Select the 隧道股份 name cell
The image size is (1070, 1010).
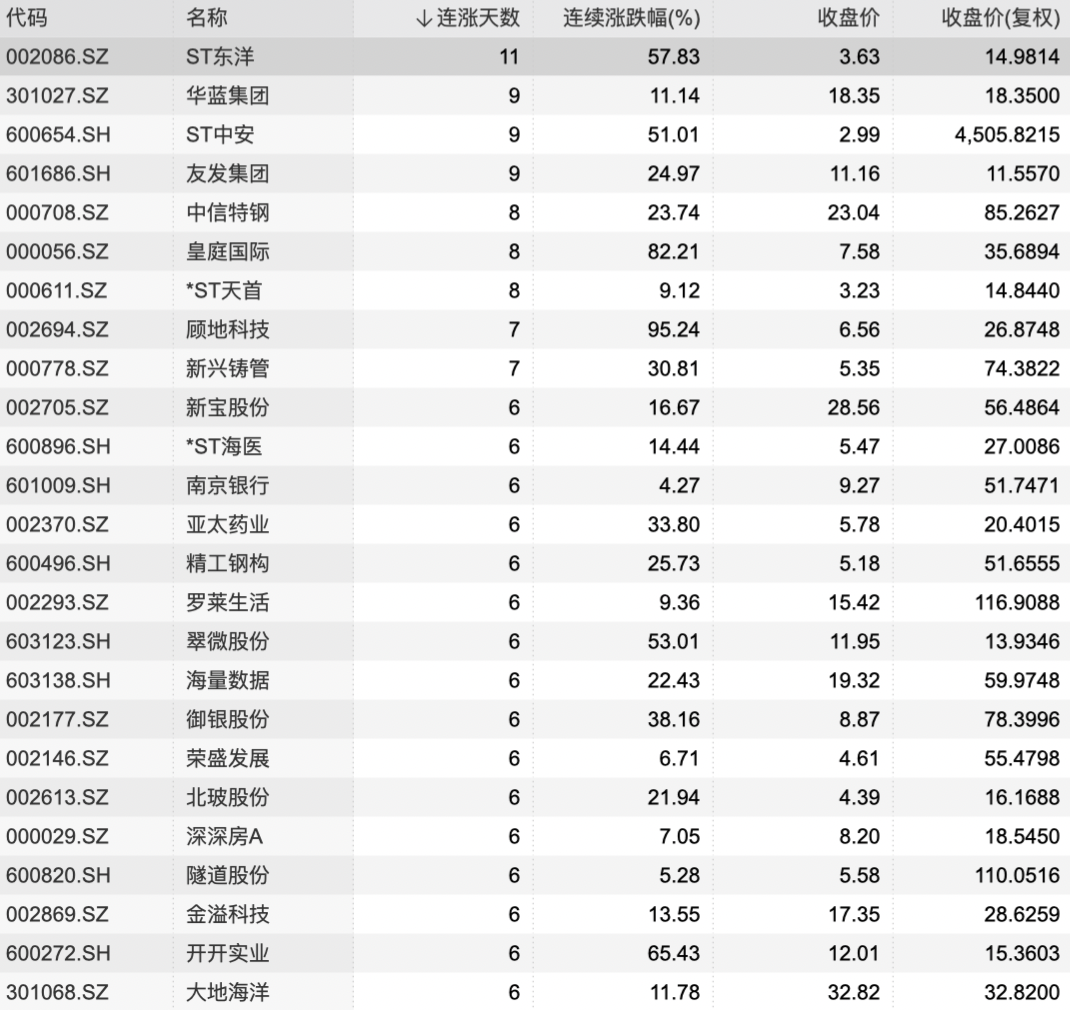[x=227, y=874]
